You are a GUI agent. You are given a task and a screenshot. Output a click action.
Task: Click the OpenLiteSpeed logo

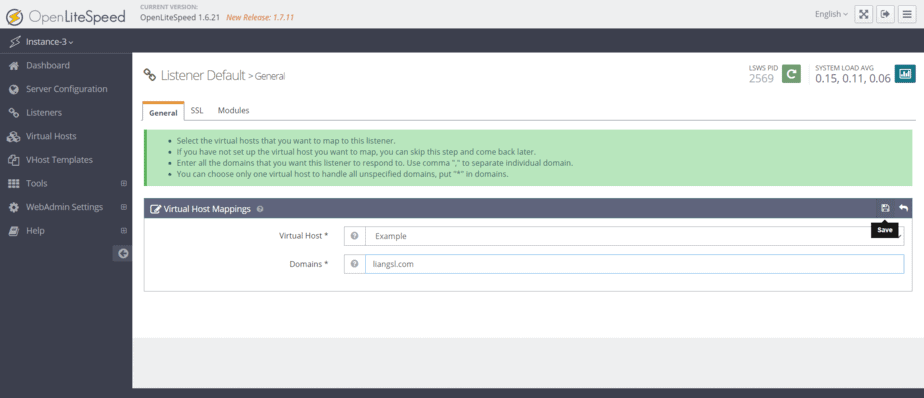point(65,17)
